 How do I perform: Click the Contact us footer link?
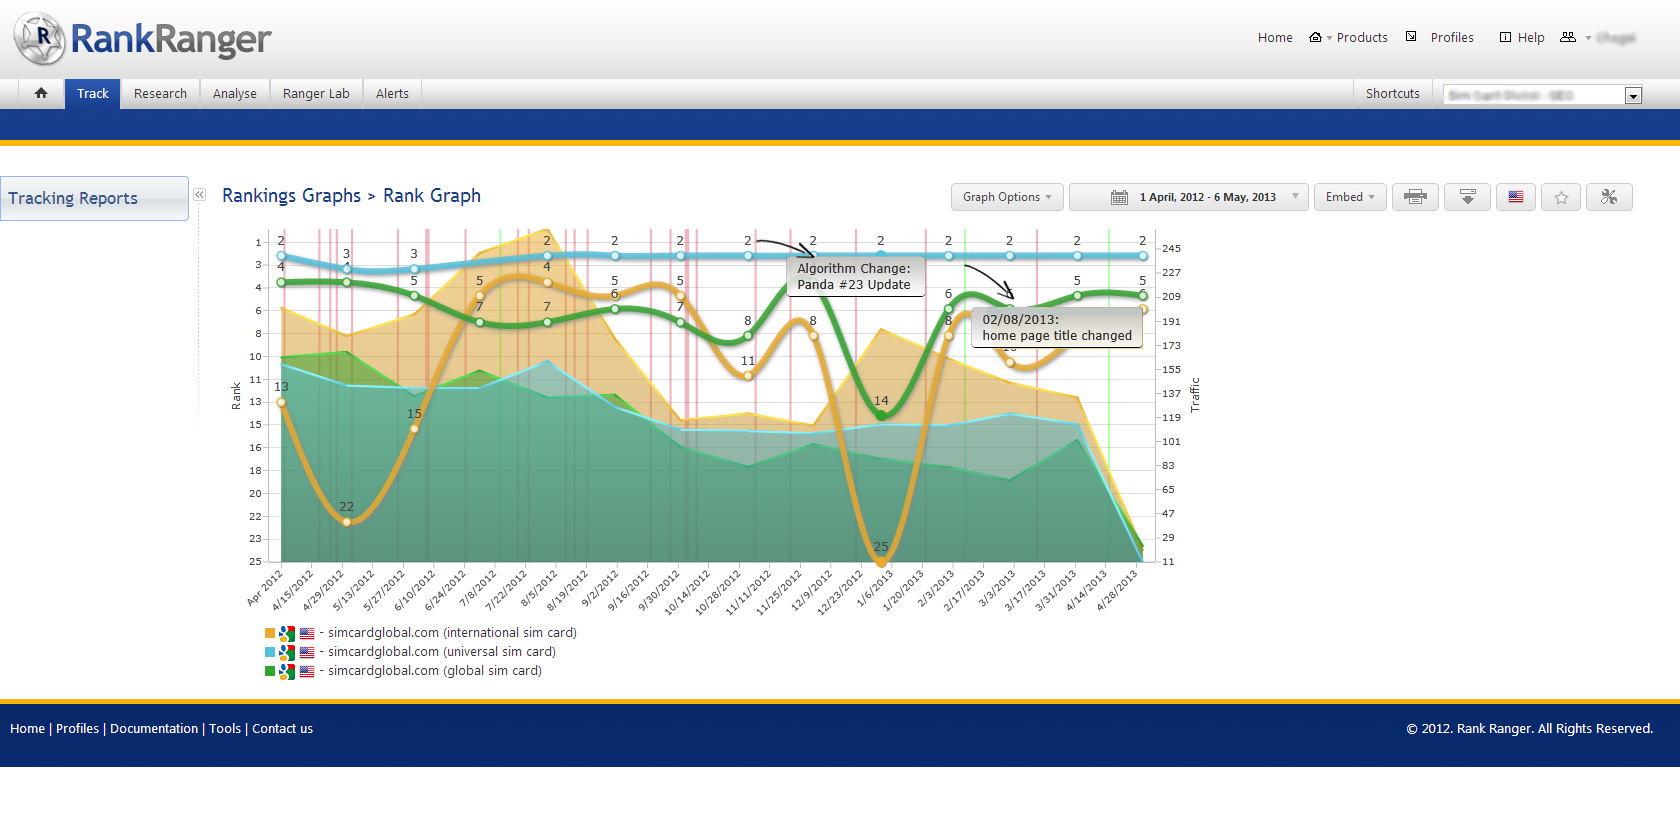(x=282, y=728)
